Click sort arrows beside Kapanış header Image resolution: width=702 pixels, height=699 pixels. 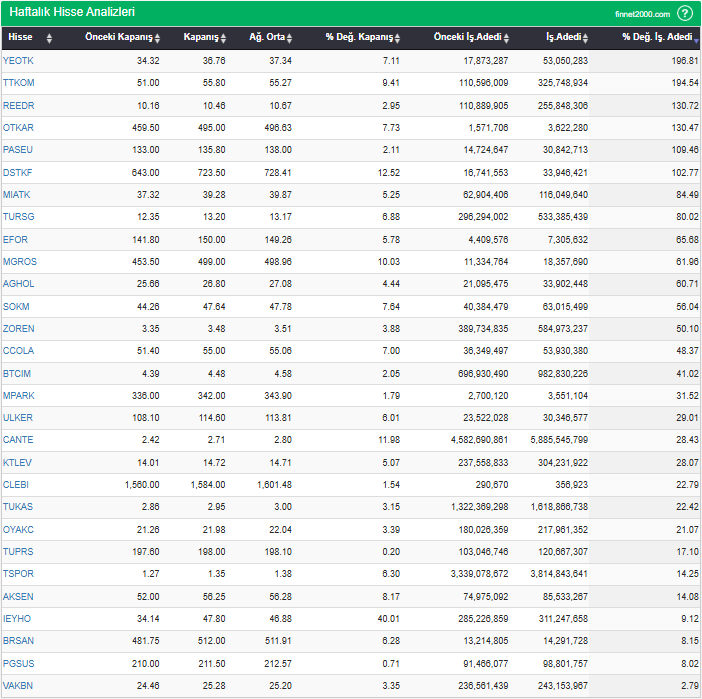(x=224, y=38)
